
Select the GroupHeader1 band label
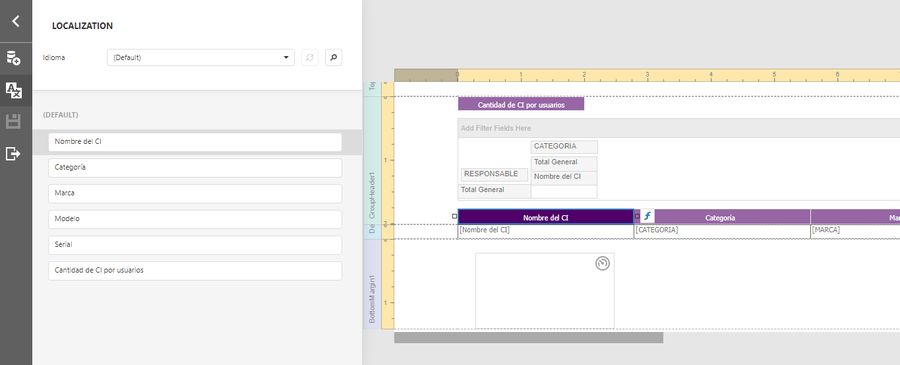click(372, 195)
